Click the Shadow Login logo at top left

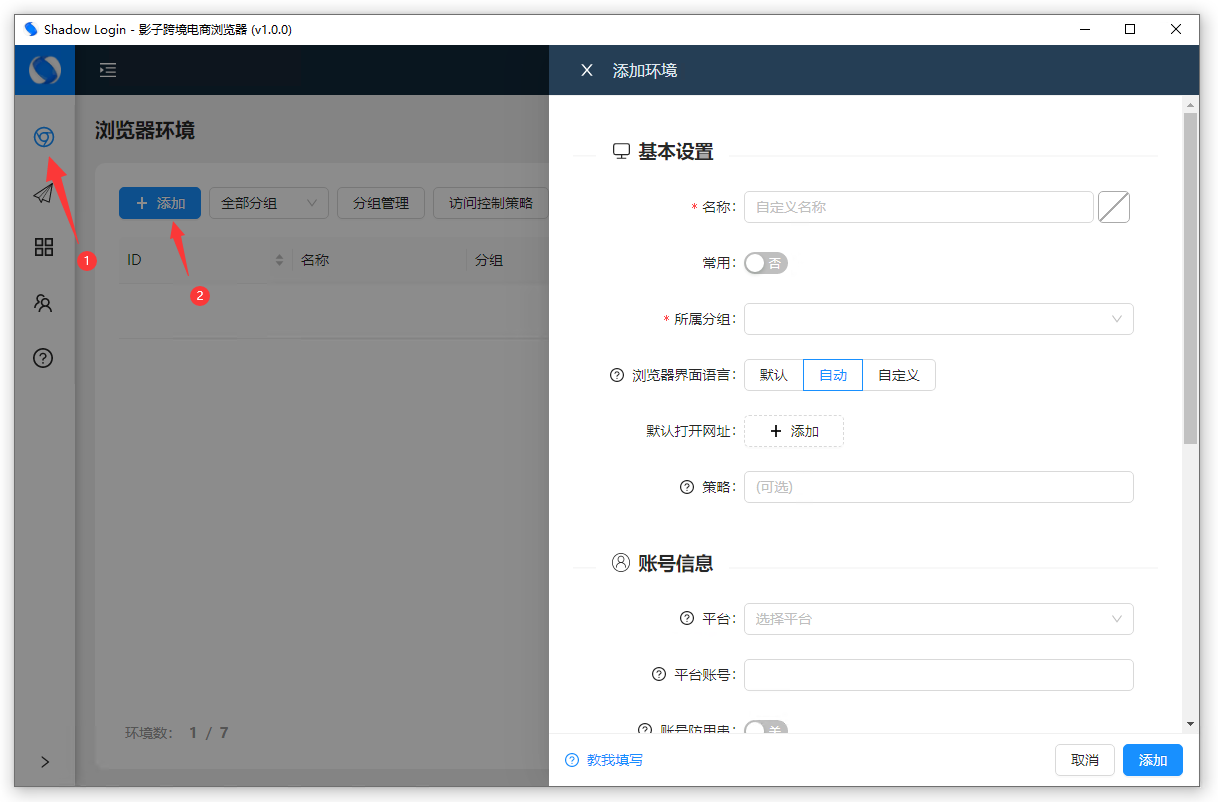click(x=44, y=70)
